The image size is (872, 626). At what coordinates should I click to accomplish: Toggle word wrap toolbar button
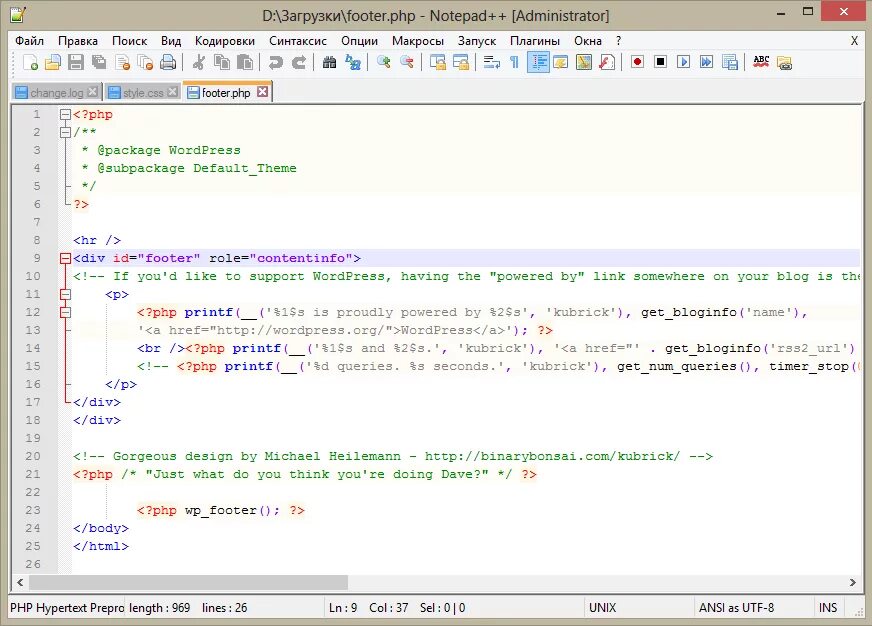[x=492, y=62]
